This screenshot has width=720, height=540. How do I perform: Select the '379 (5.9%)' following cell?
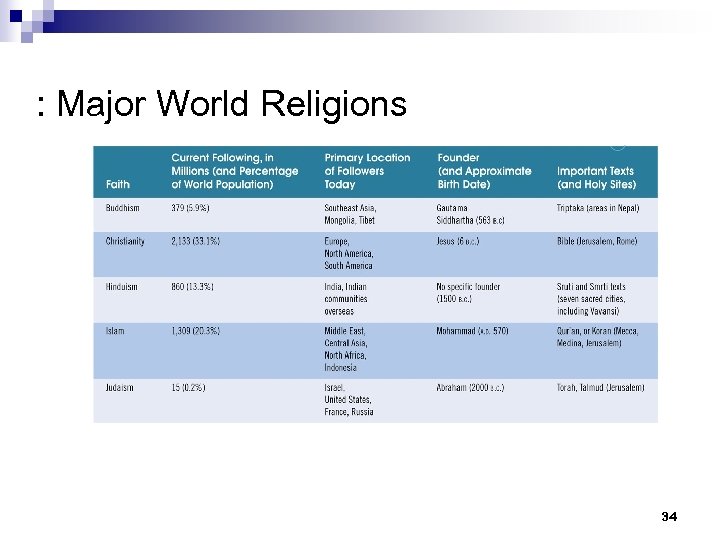[190, 208]
